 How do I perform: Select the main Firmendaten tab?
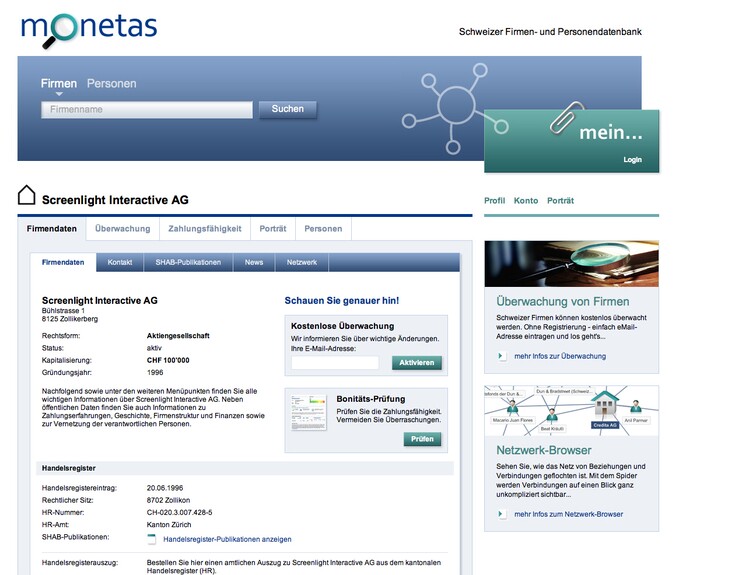(52, 229)
